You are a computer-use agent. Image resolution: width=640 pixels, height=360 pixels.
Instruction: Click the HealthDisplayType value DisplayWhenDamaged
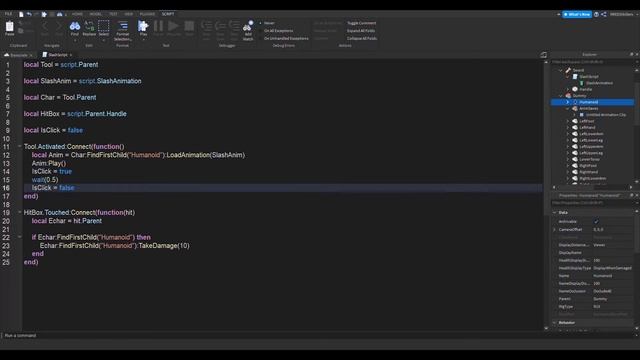(612, 268)
